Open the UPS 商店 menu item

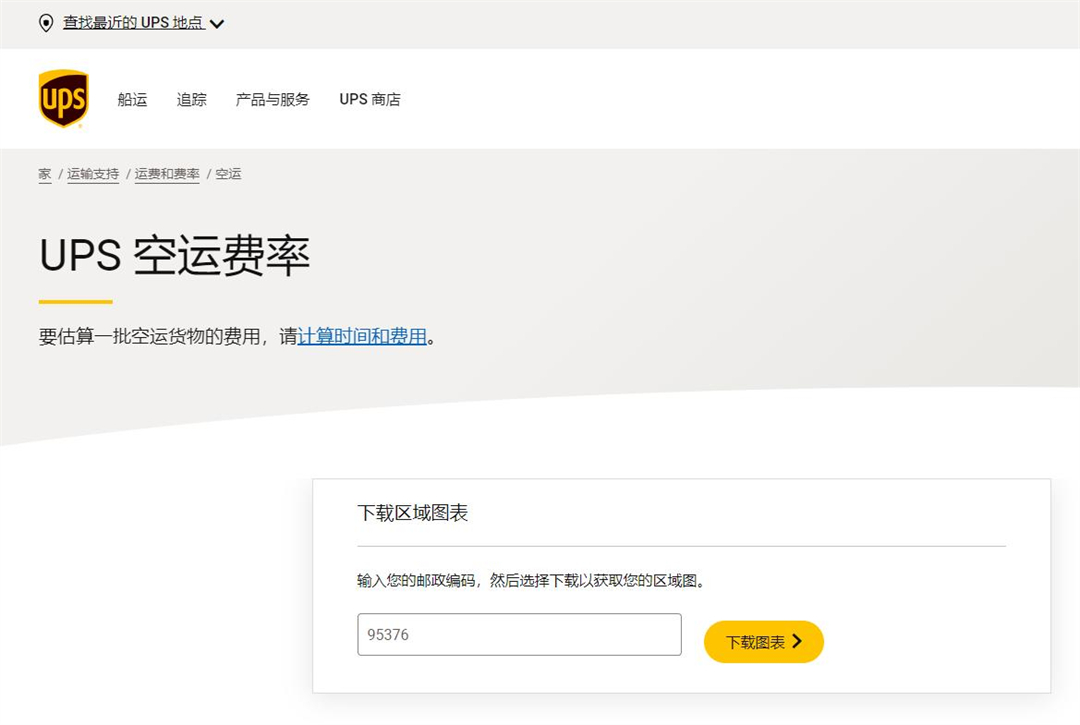coord(370,99)
